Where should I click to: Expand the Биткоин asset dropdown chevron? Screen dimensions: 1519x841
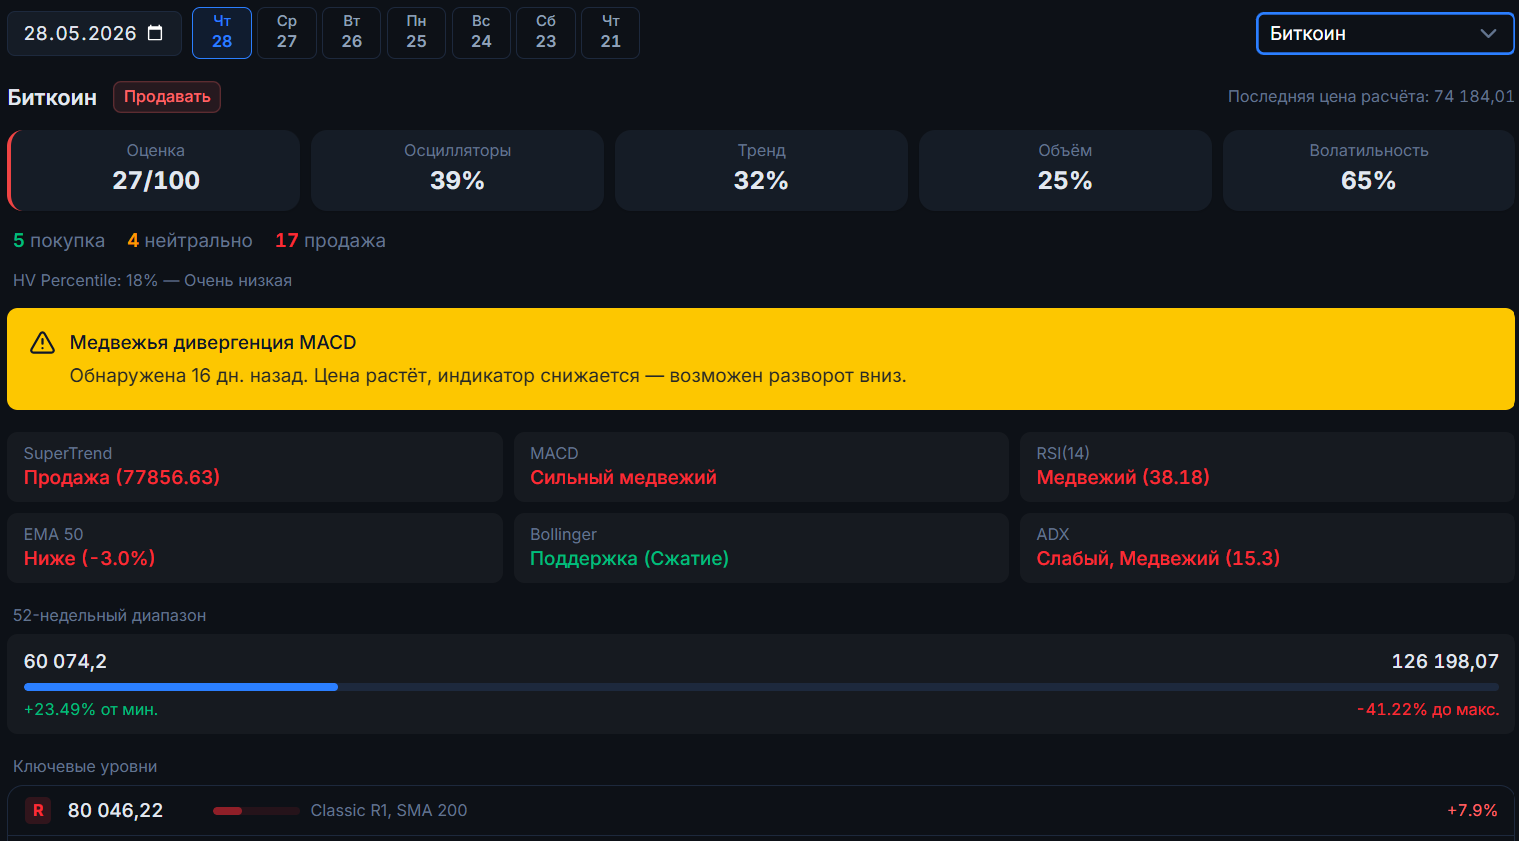[x=1488, y=34]
